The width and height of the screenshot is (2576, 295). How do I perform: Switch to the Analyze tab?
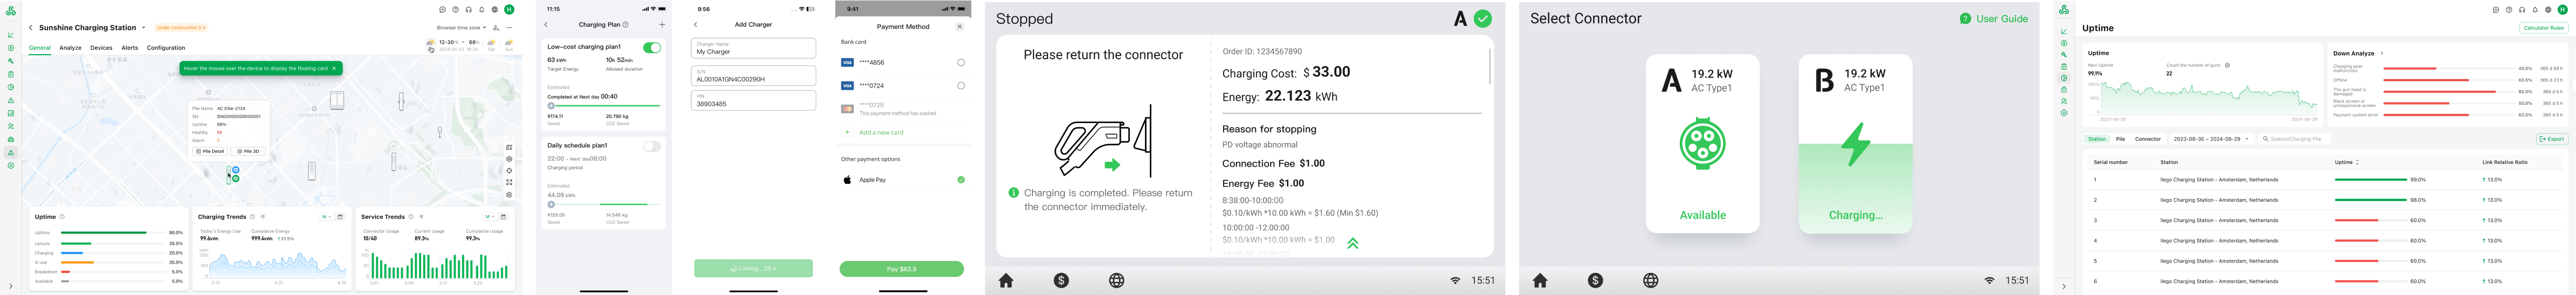tap(70, 48)
